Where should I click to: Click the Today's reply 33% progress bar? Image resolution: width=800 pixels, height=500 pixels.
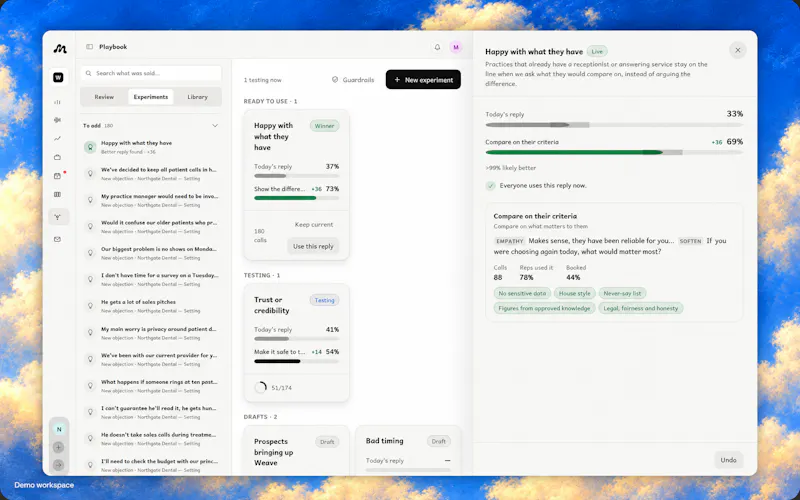tap(614, 125)
